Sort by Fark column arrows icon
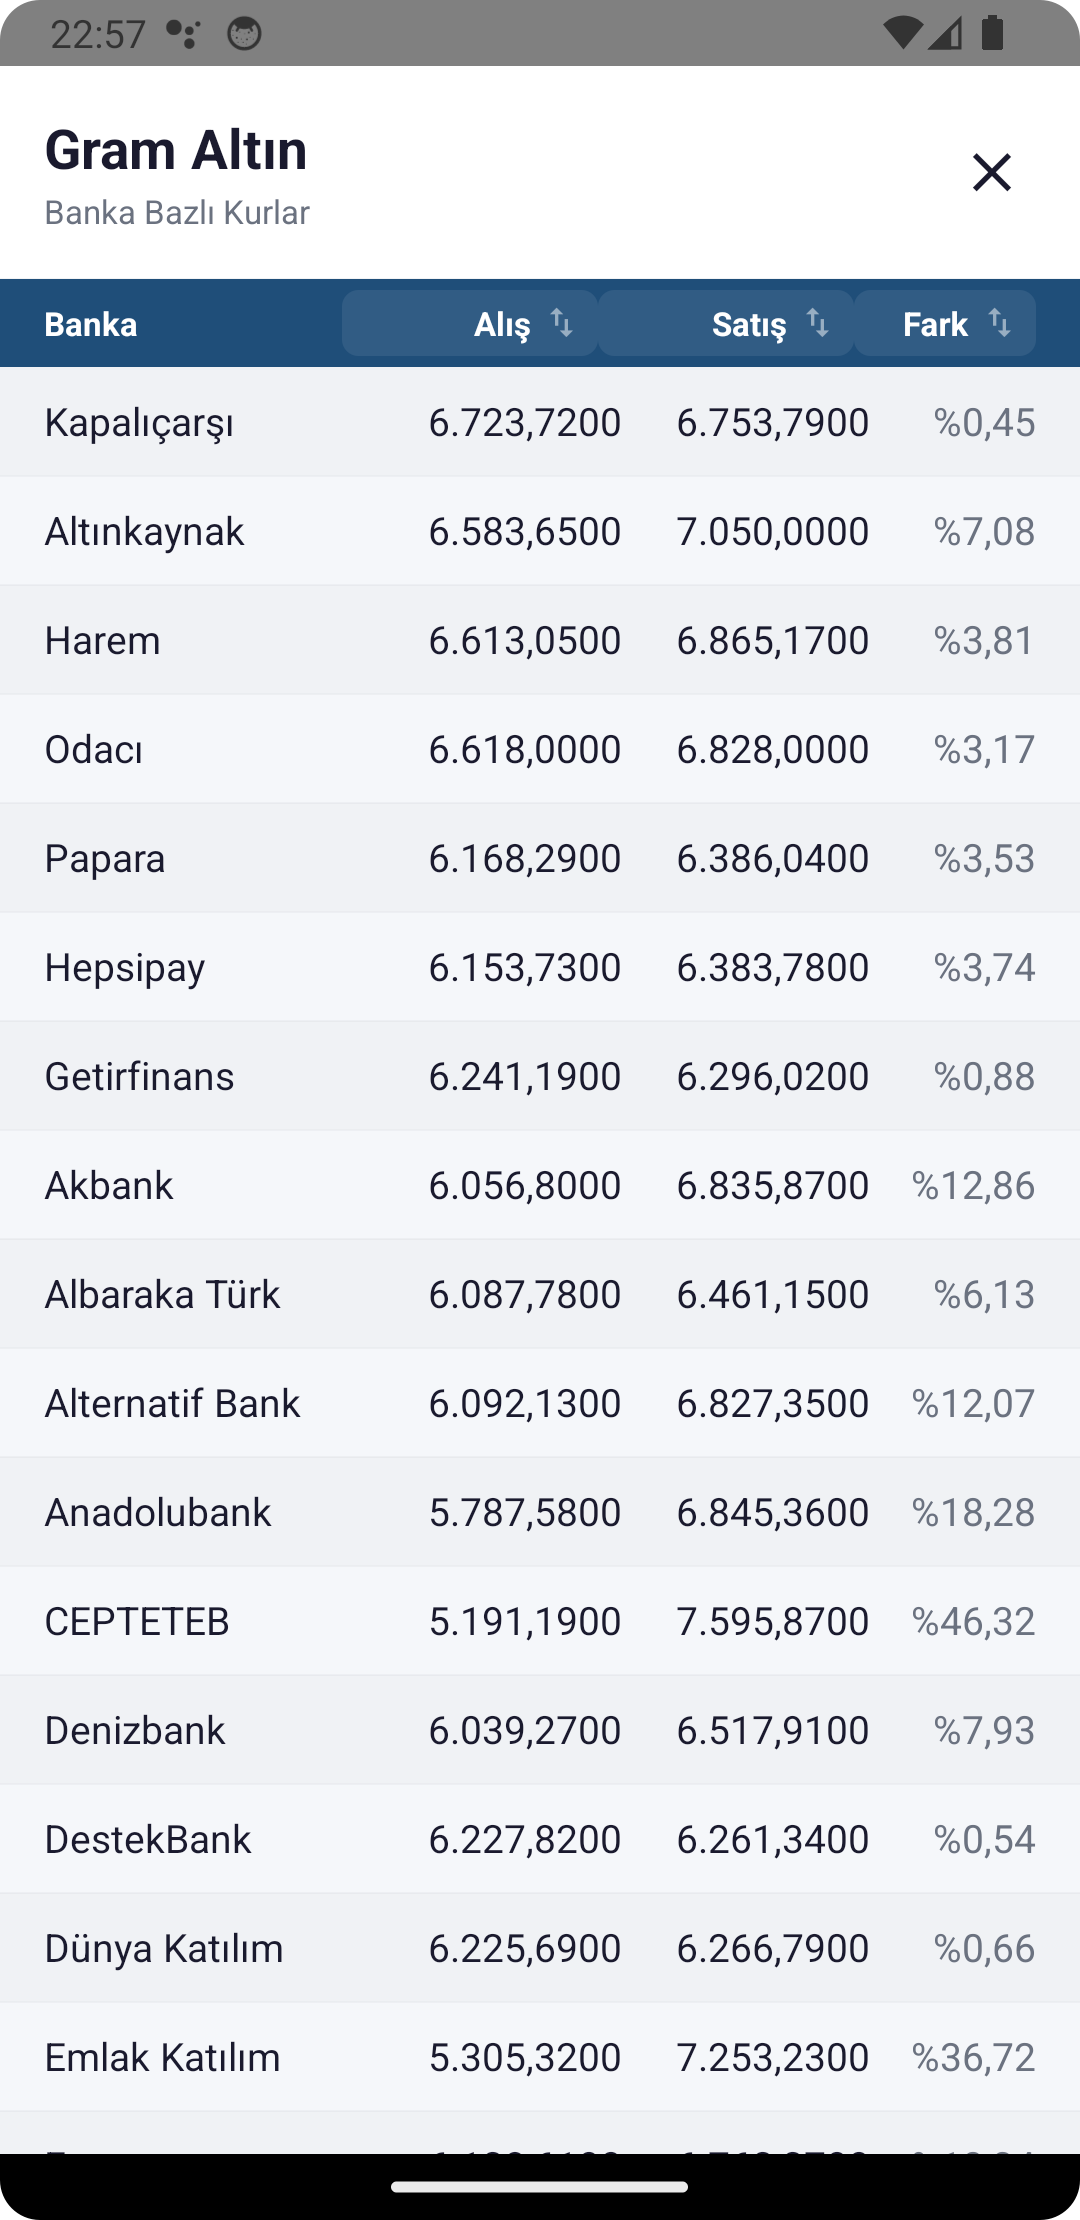This screenshot has height=2220, width=1080. (999, 323)
